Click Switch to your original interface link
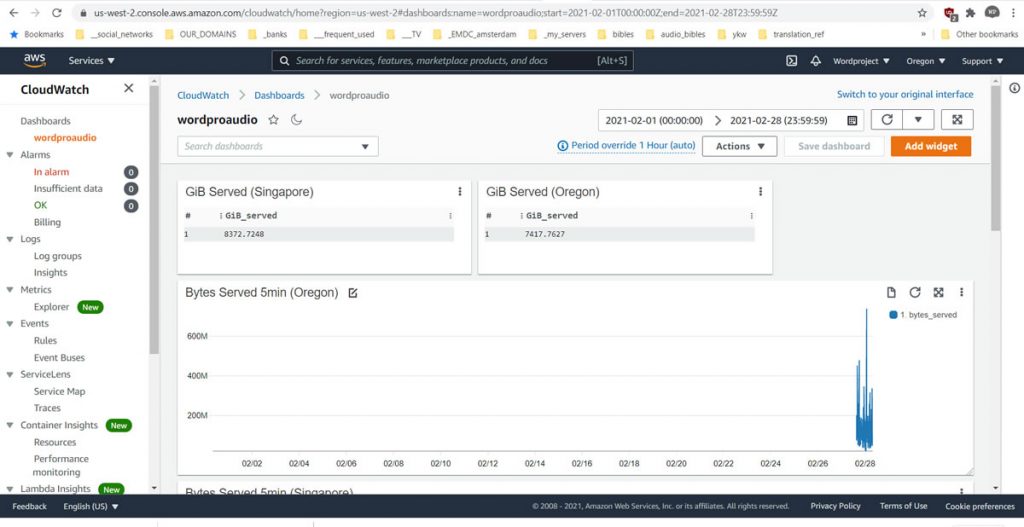1024x527 pixels. pos(904,95)
